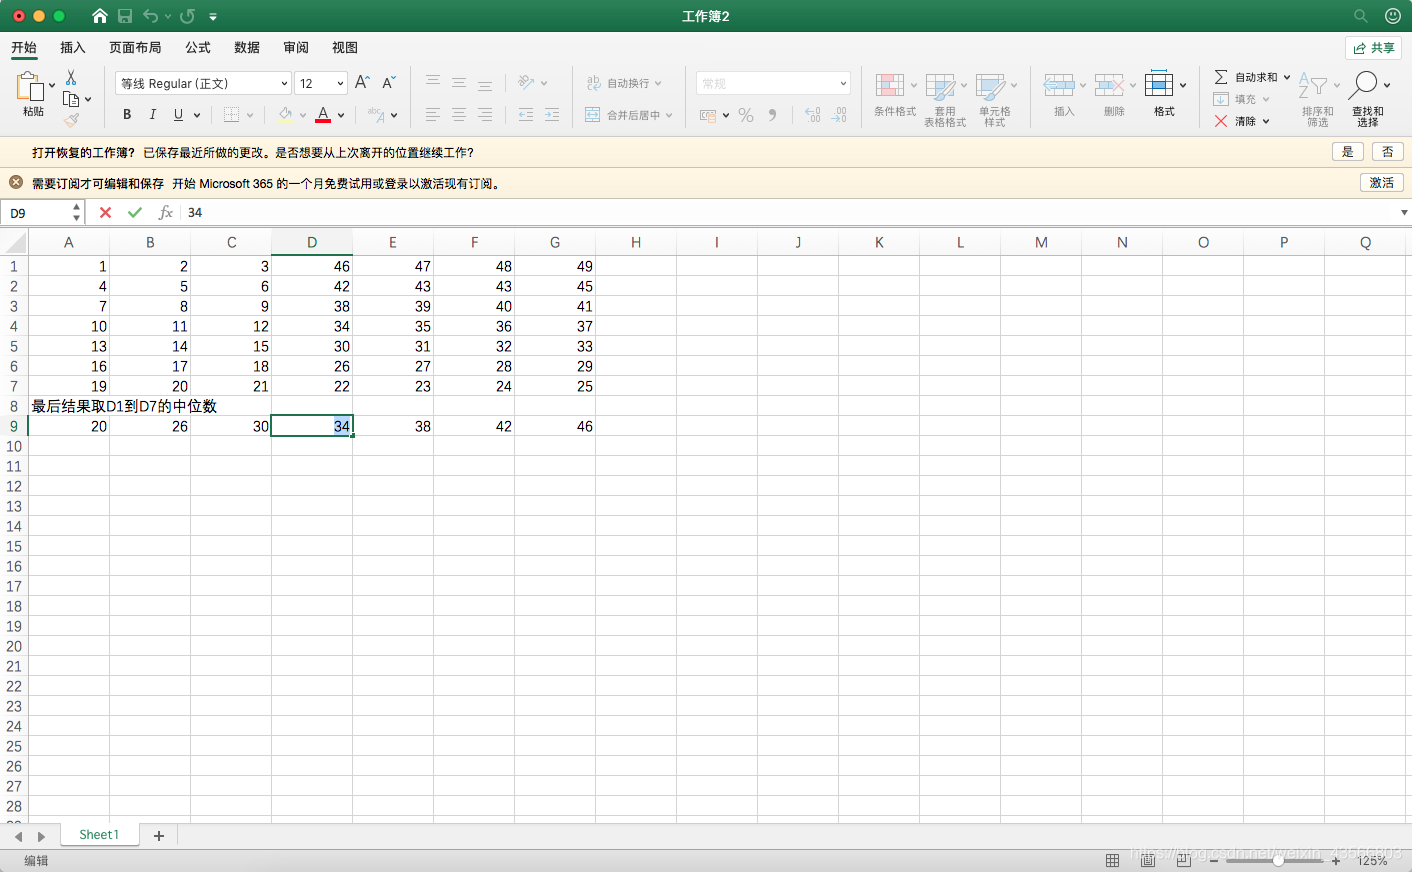Image resolution: width=1412 pixels, height=872 pixels.
Task: Cancel the formula bar entry
Action: click(105, 212)
